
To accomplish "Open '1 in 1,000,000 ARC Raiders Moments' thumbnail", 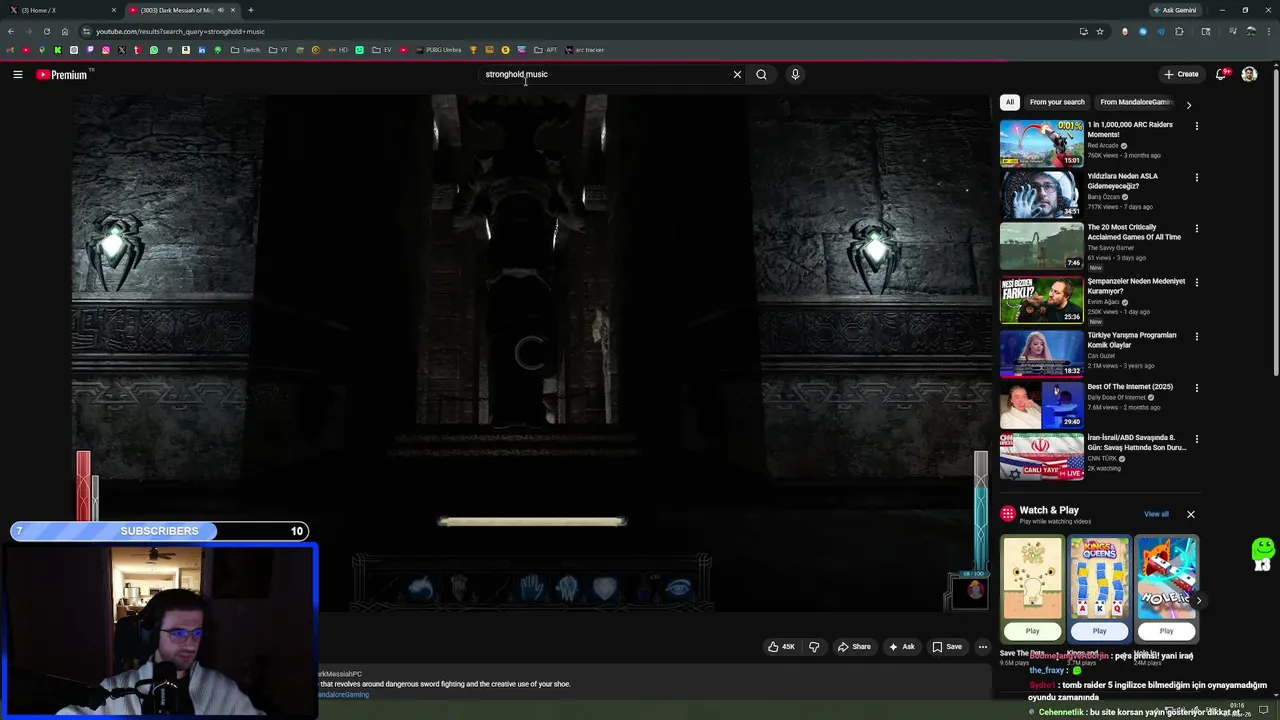I will 1041,143.
